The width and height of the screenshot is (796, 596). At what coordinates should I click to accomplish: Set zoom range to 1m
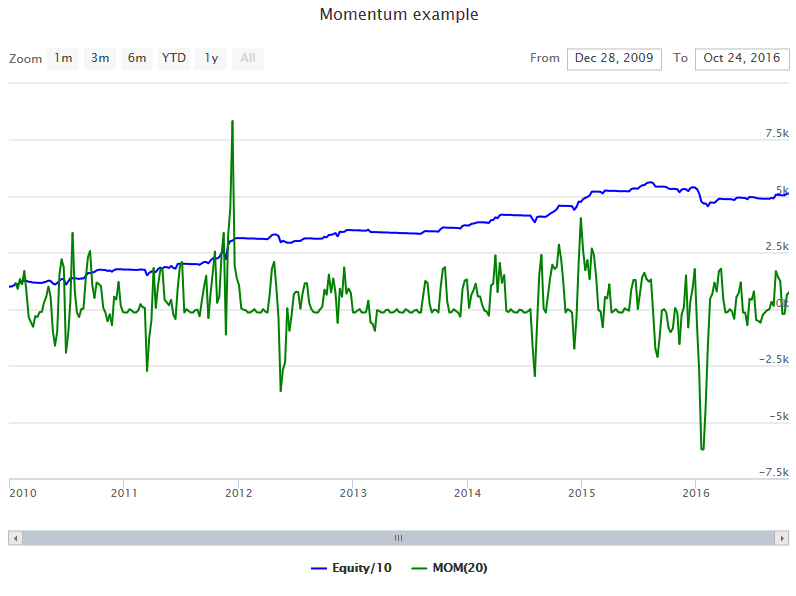63,59
